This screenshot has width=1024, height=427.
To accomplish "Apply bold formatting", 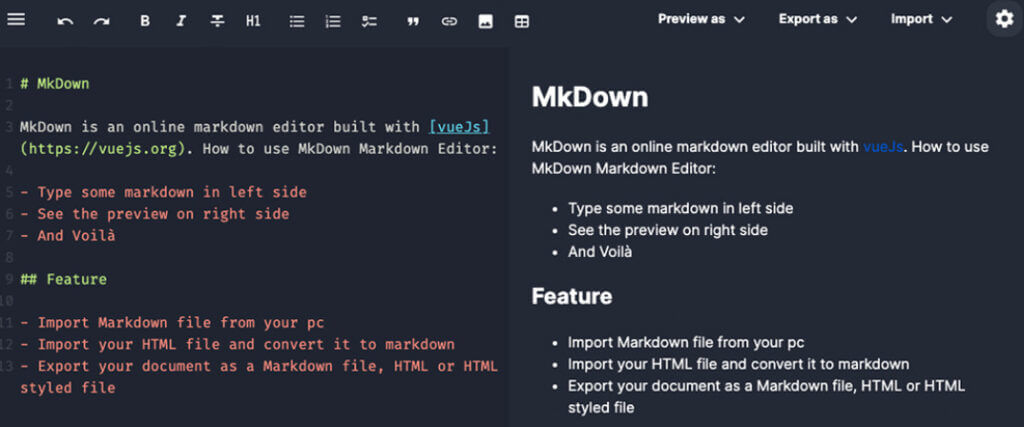I will click(x=145, y=22).
